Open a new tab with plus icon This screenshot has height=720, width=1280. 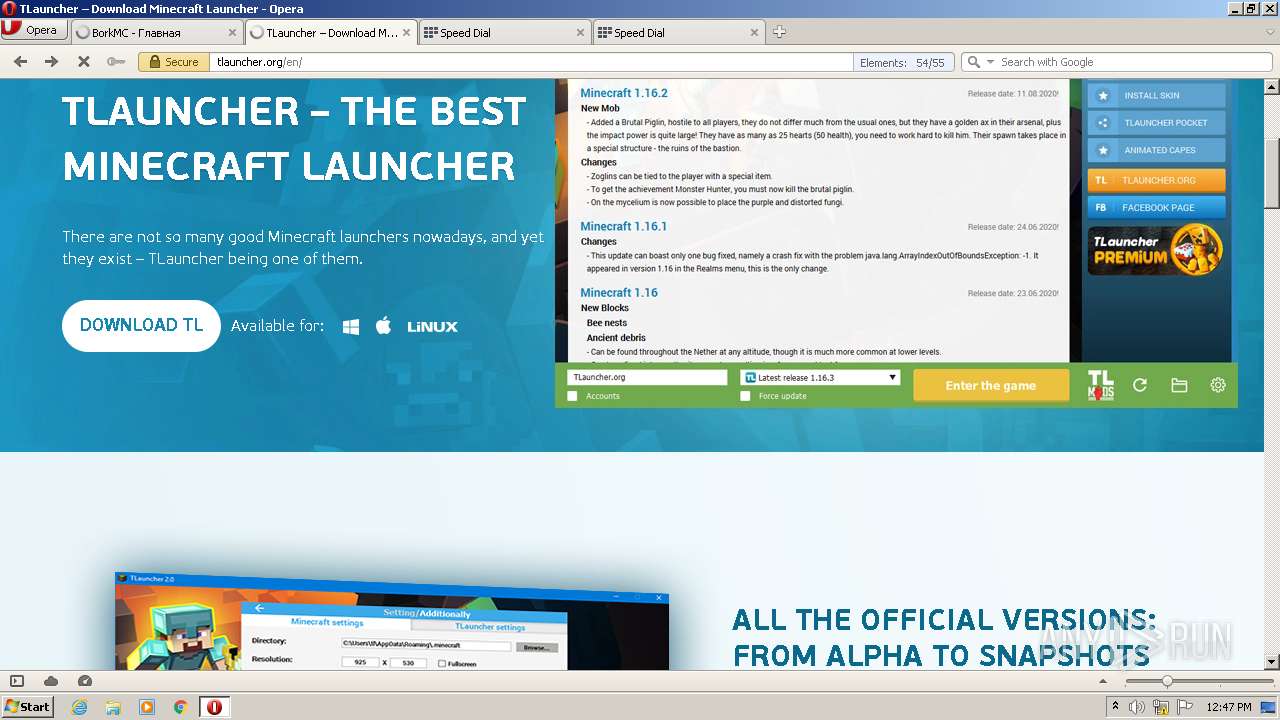tap(779, 32)
